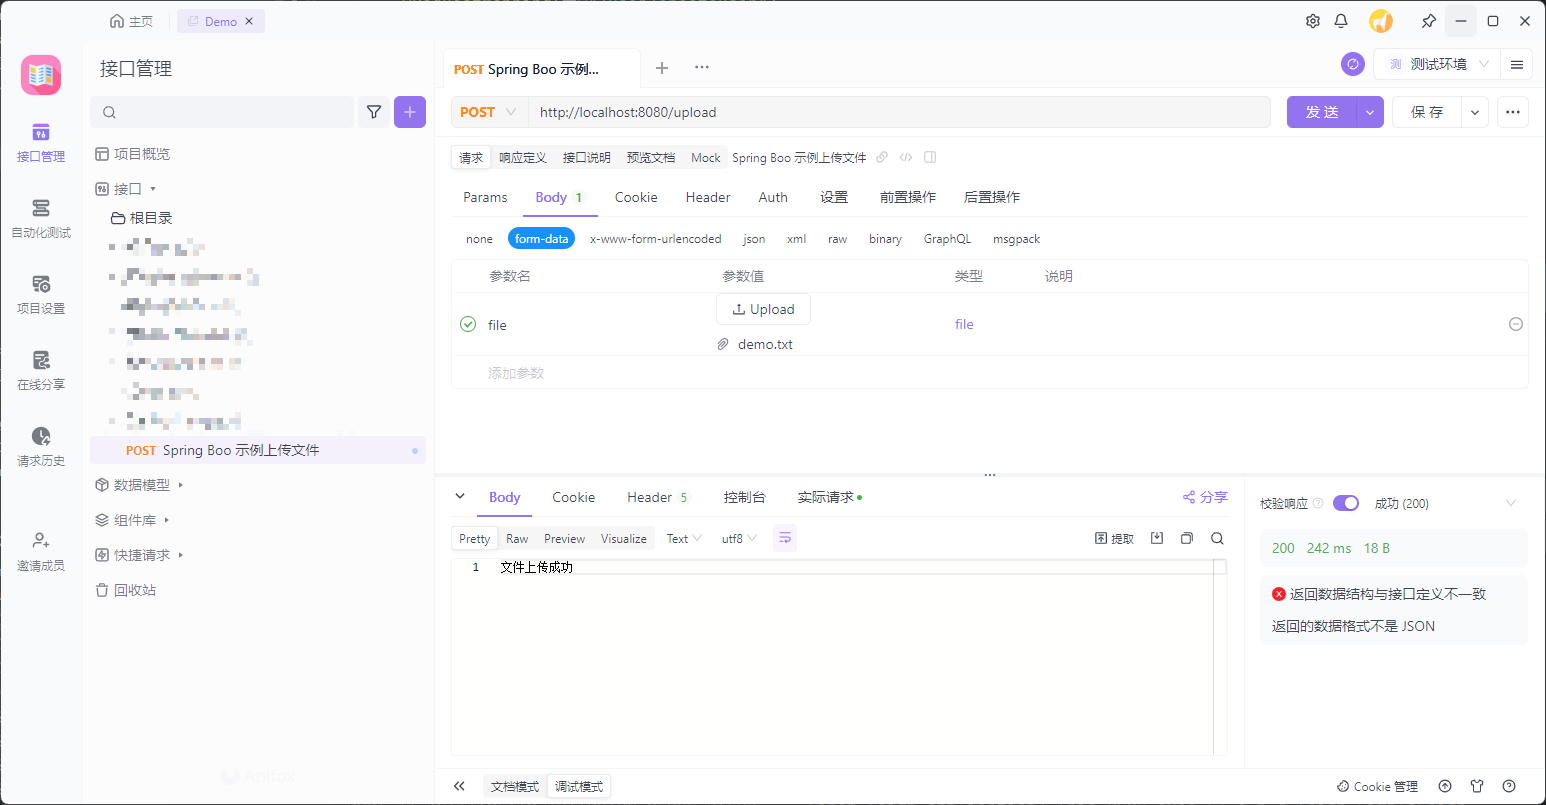
Task: Select the none body type
Action: 480,239
